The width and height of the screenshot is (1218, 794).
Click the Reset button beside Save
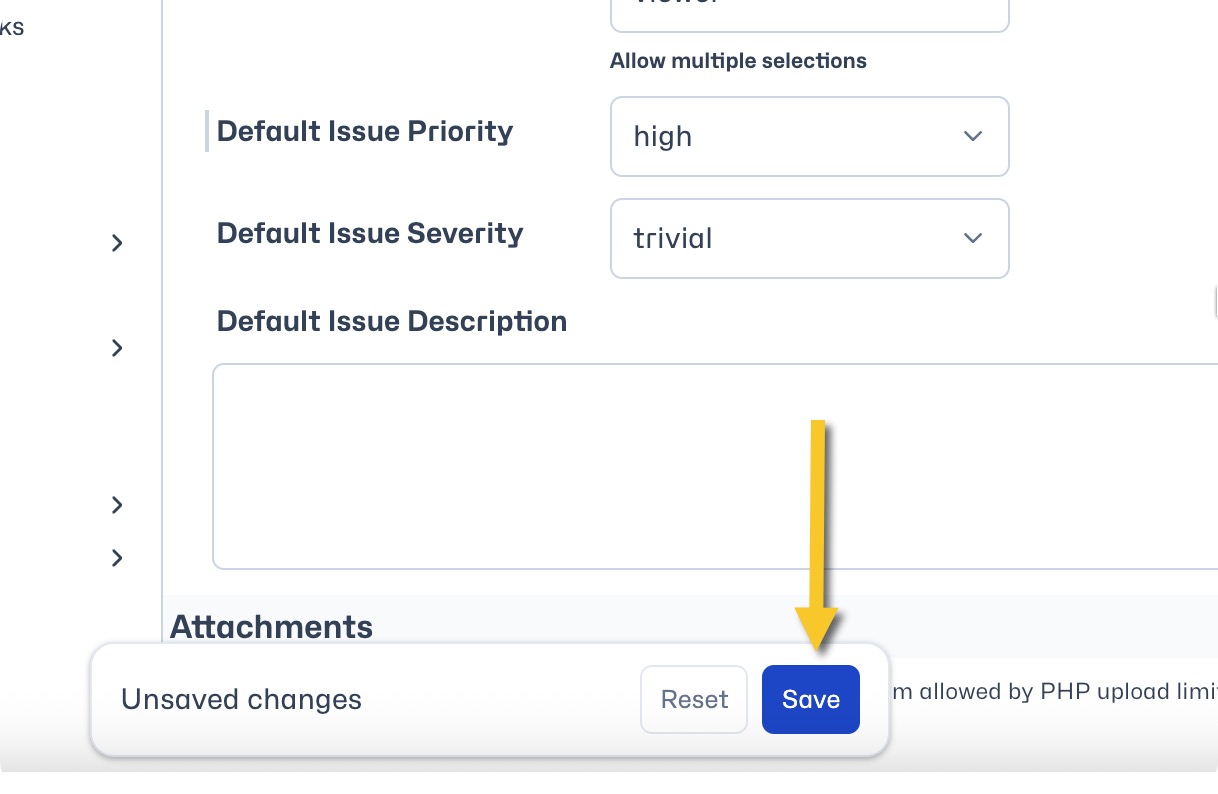tap(694, 699)
